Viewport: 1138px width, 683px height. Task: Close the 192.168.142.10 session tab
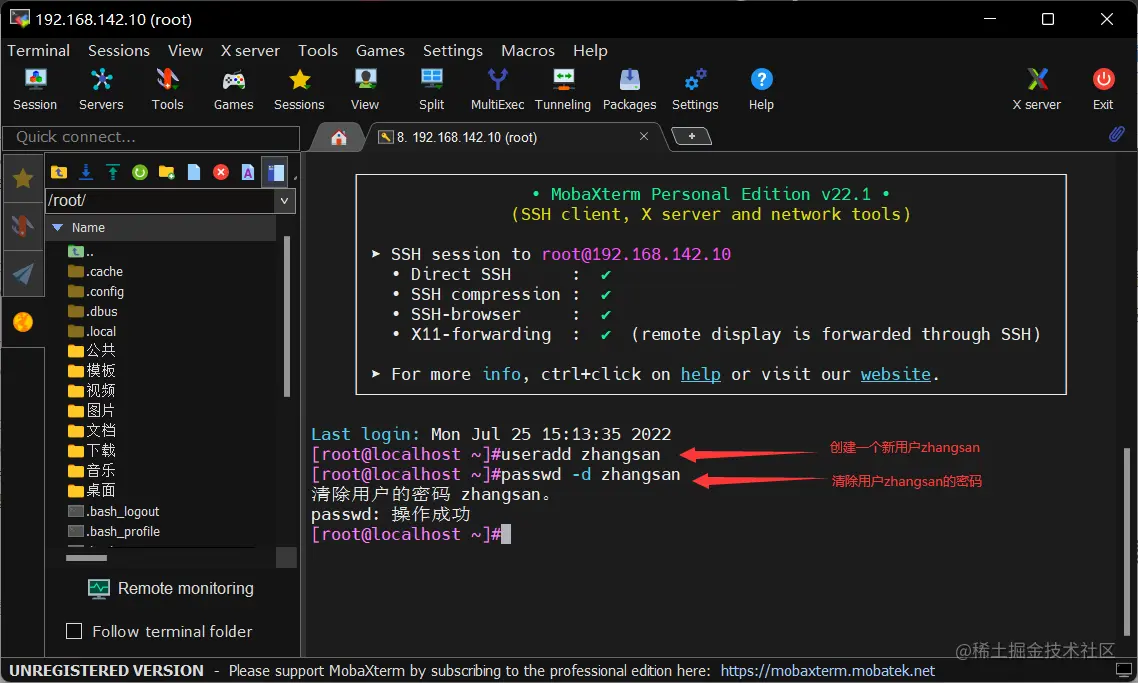[x=644, y=136]
